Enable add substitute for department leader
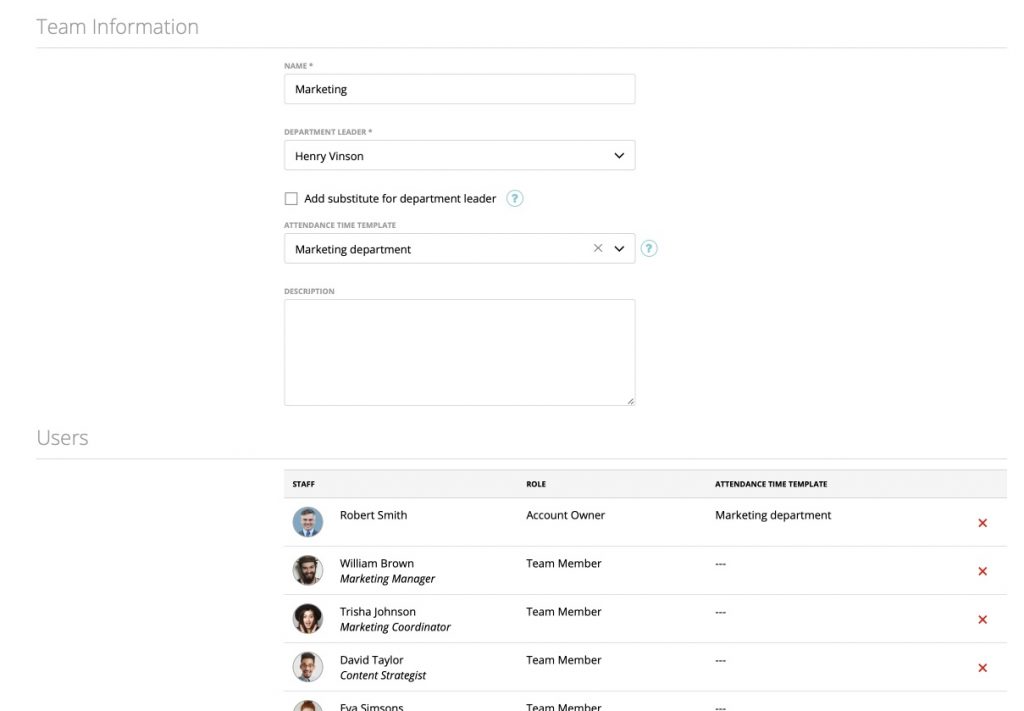The image size is (1024, 711). click(291, 198)
